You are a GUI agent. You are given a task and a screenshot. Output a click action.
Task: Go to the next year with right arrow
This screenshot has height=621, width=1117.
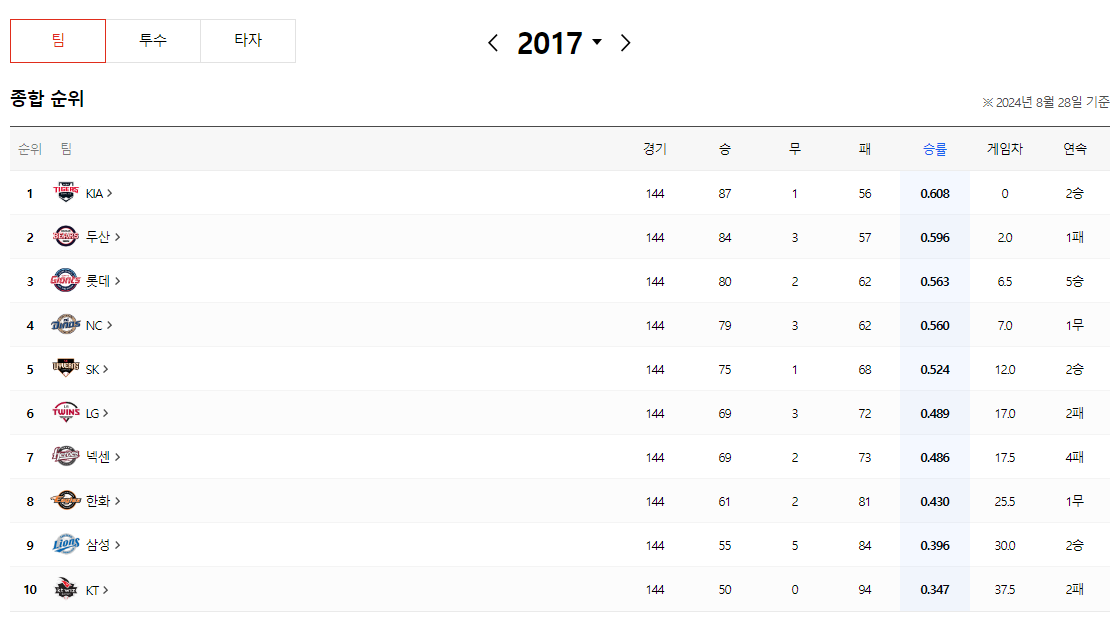(625, 43)
